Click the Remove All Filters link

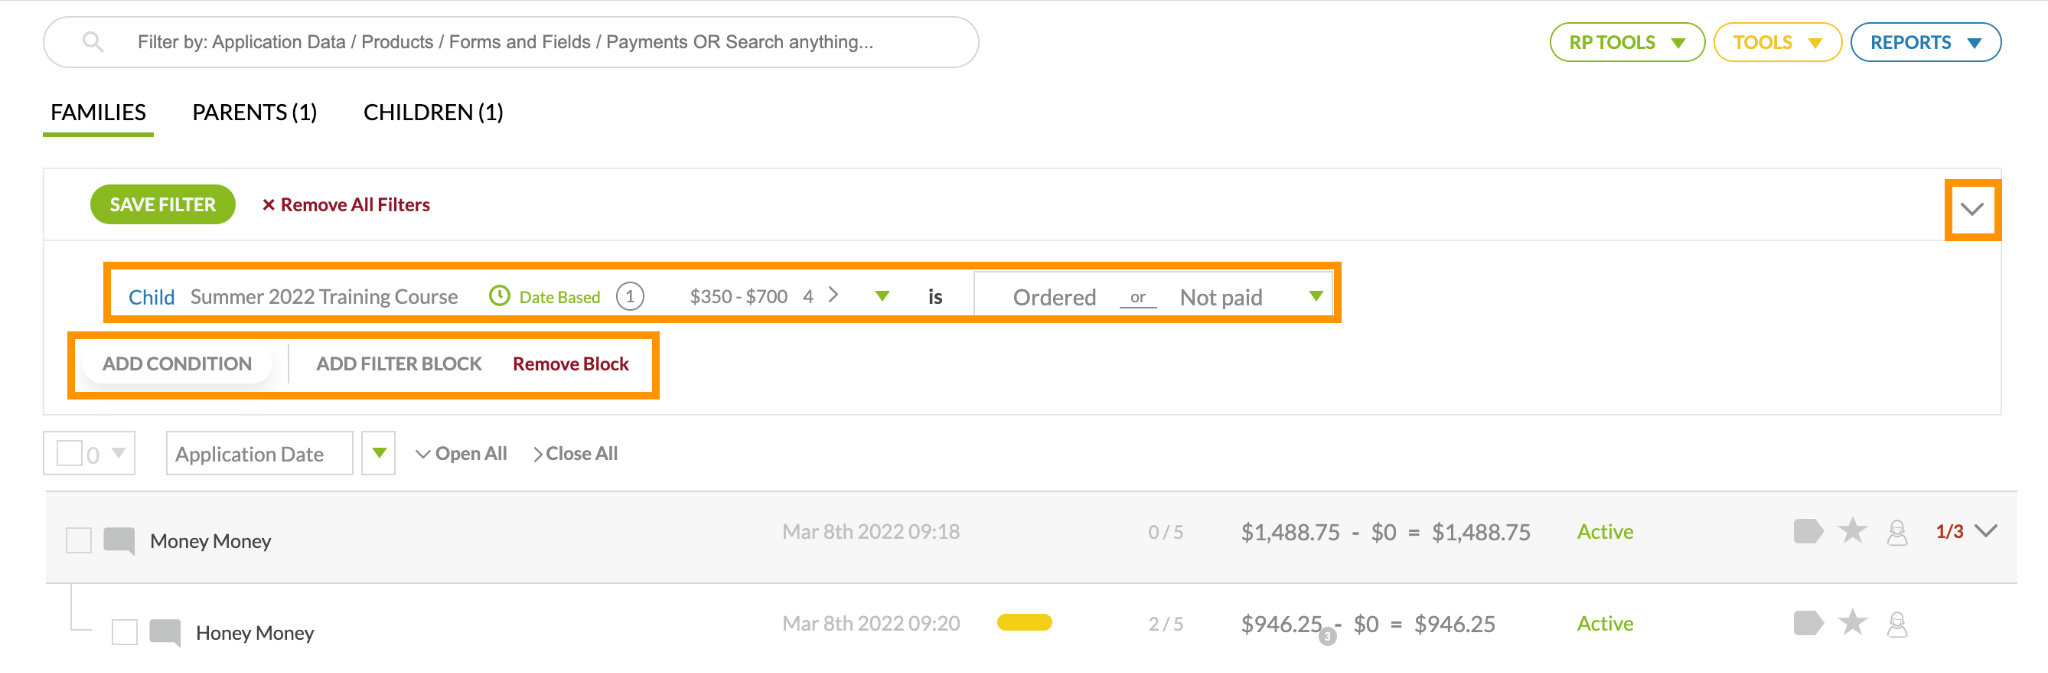[x=346, y=204]
